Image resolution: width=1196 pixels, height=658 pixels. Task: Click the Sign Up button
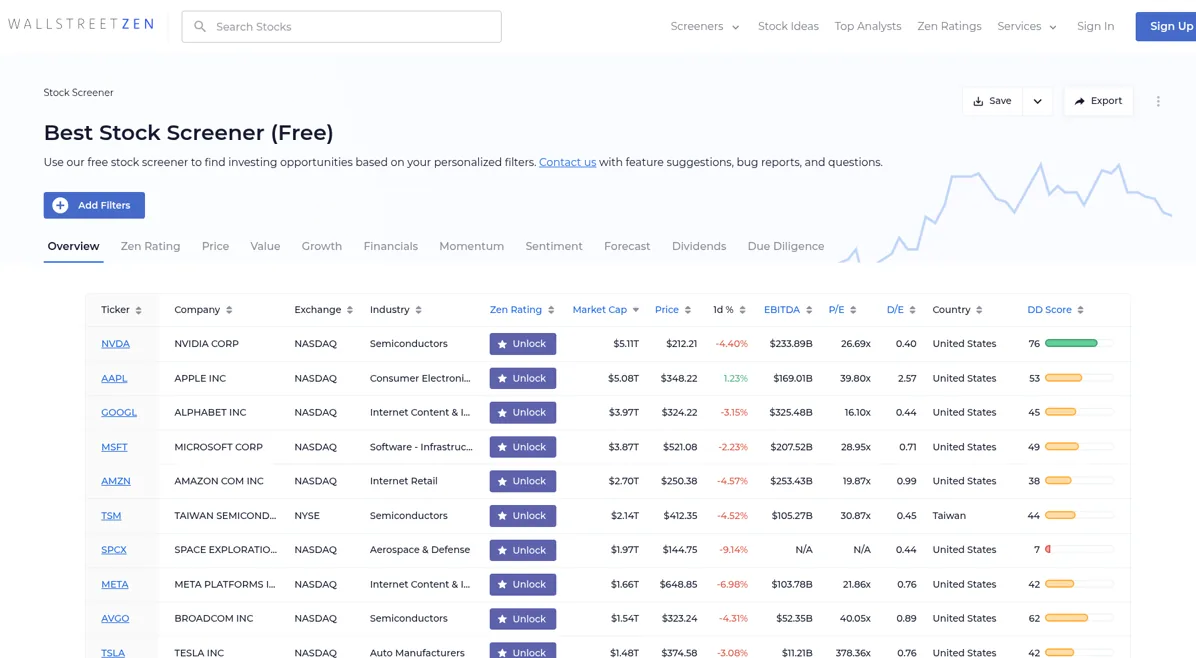(x=1167, y=27)
